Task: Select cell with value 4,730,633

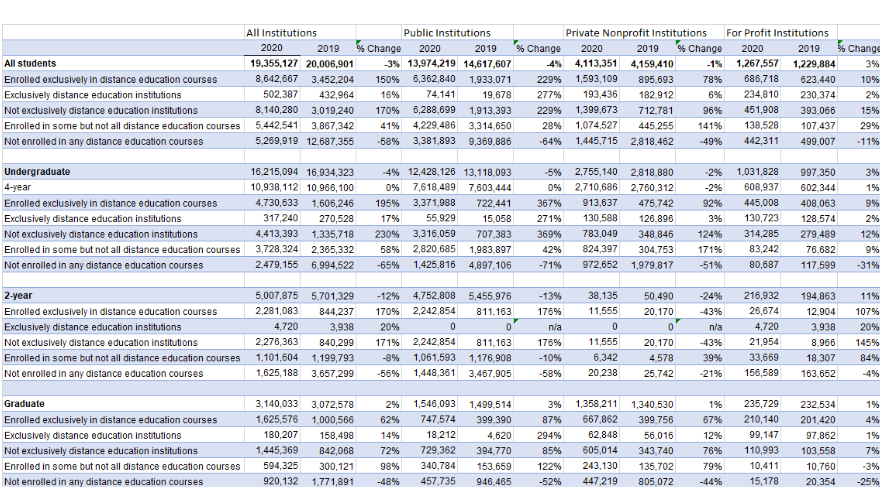Action: click(x=272, y=203)
